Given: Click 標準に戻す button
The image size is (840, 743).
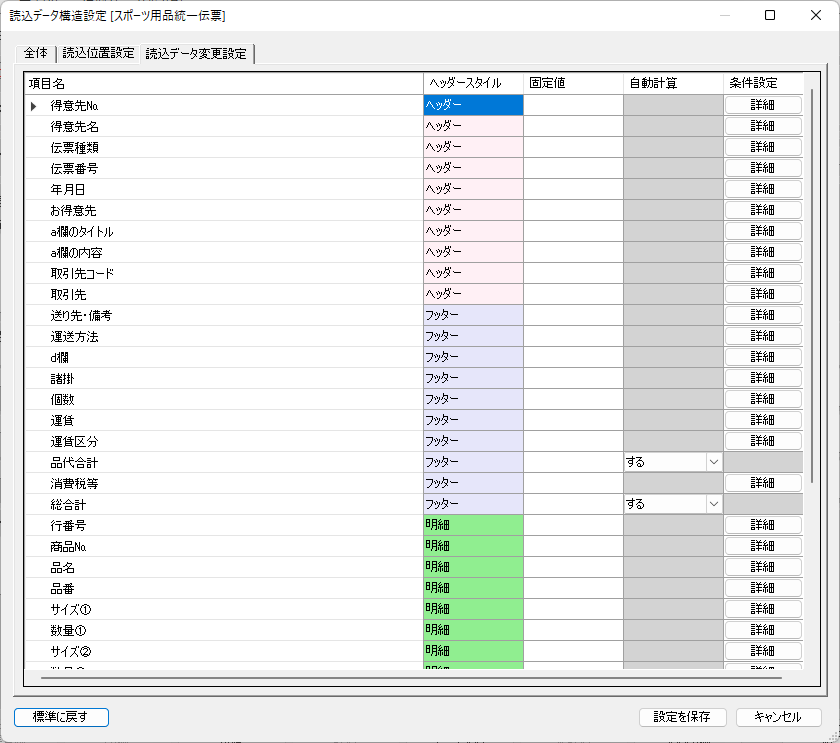Looking at the screenshot, I should 61,717.
